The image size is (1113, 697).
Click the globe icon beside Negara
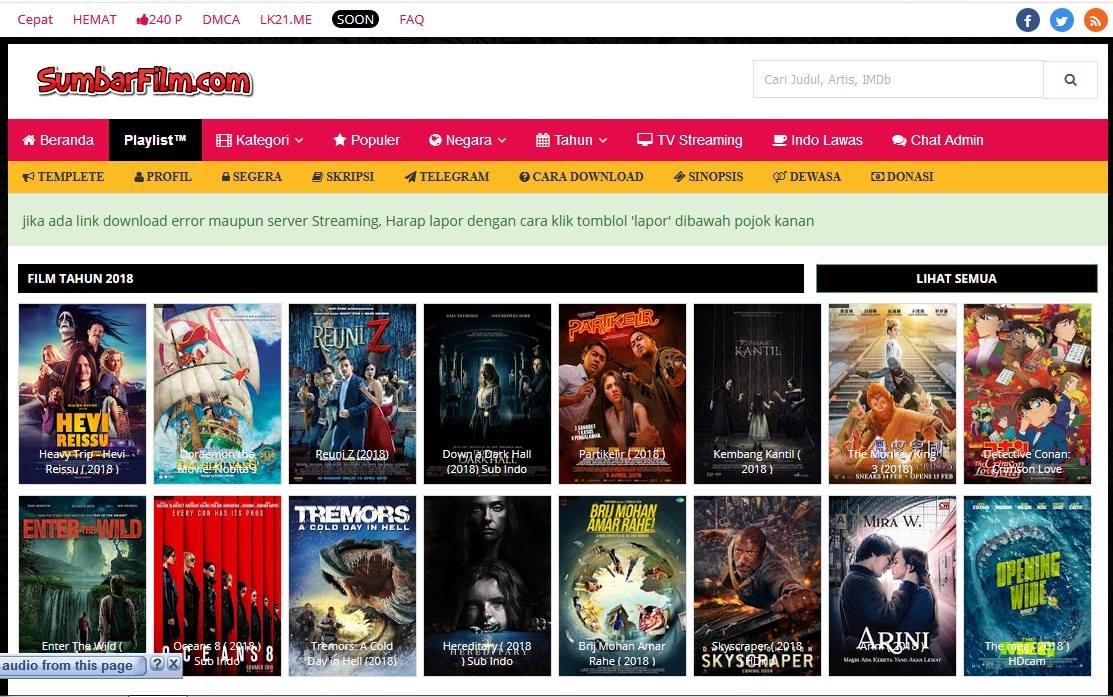435,140
